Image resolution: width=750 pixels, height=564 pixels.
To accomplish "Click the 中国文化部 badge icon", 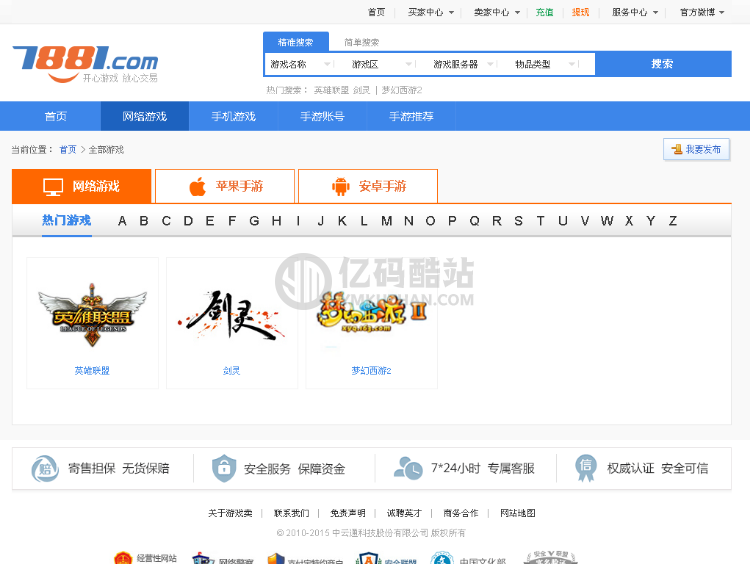I will (x=441, y=558).
